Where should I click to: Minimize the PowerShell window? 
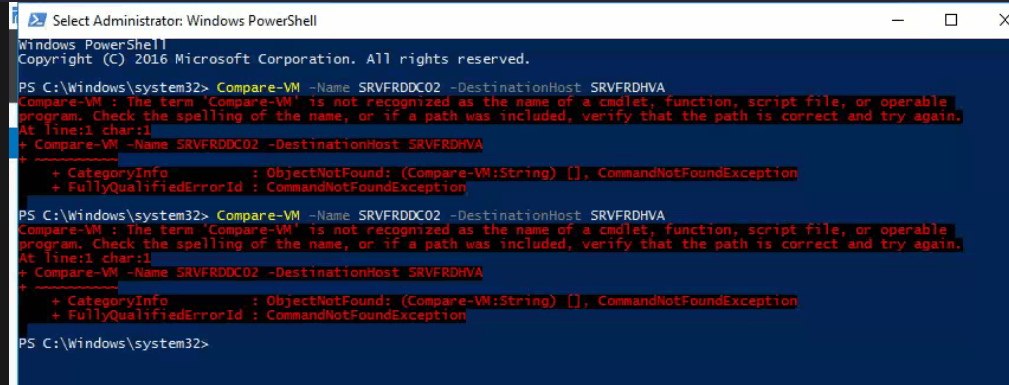[900, 20]
